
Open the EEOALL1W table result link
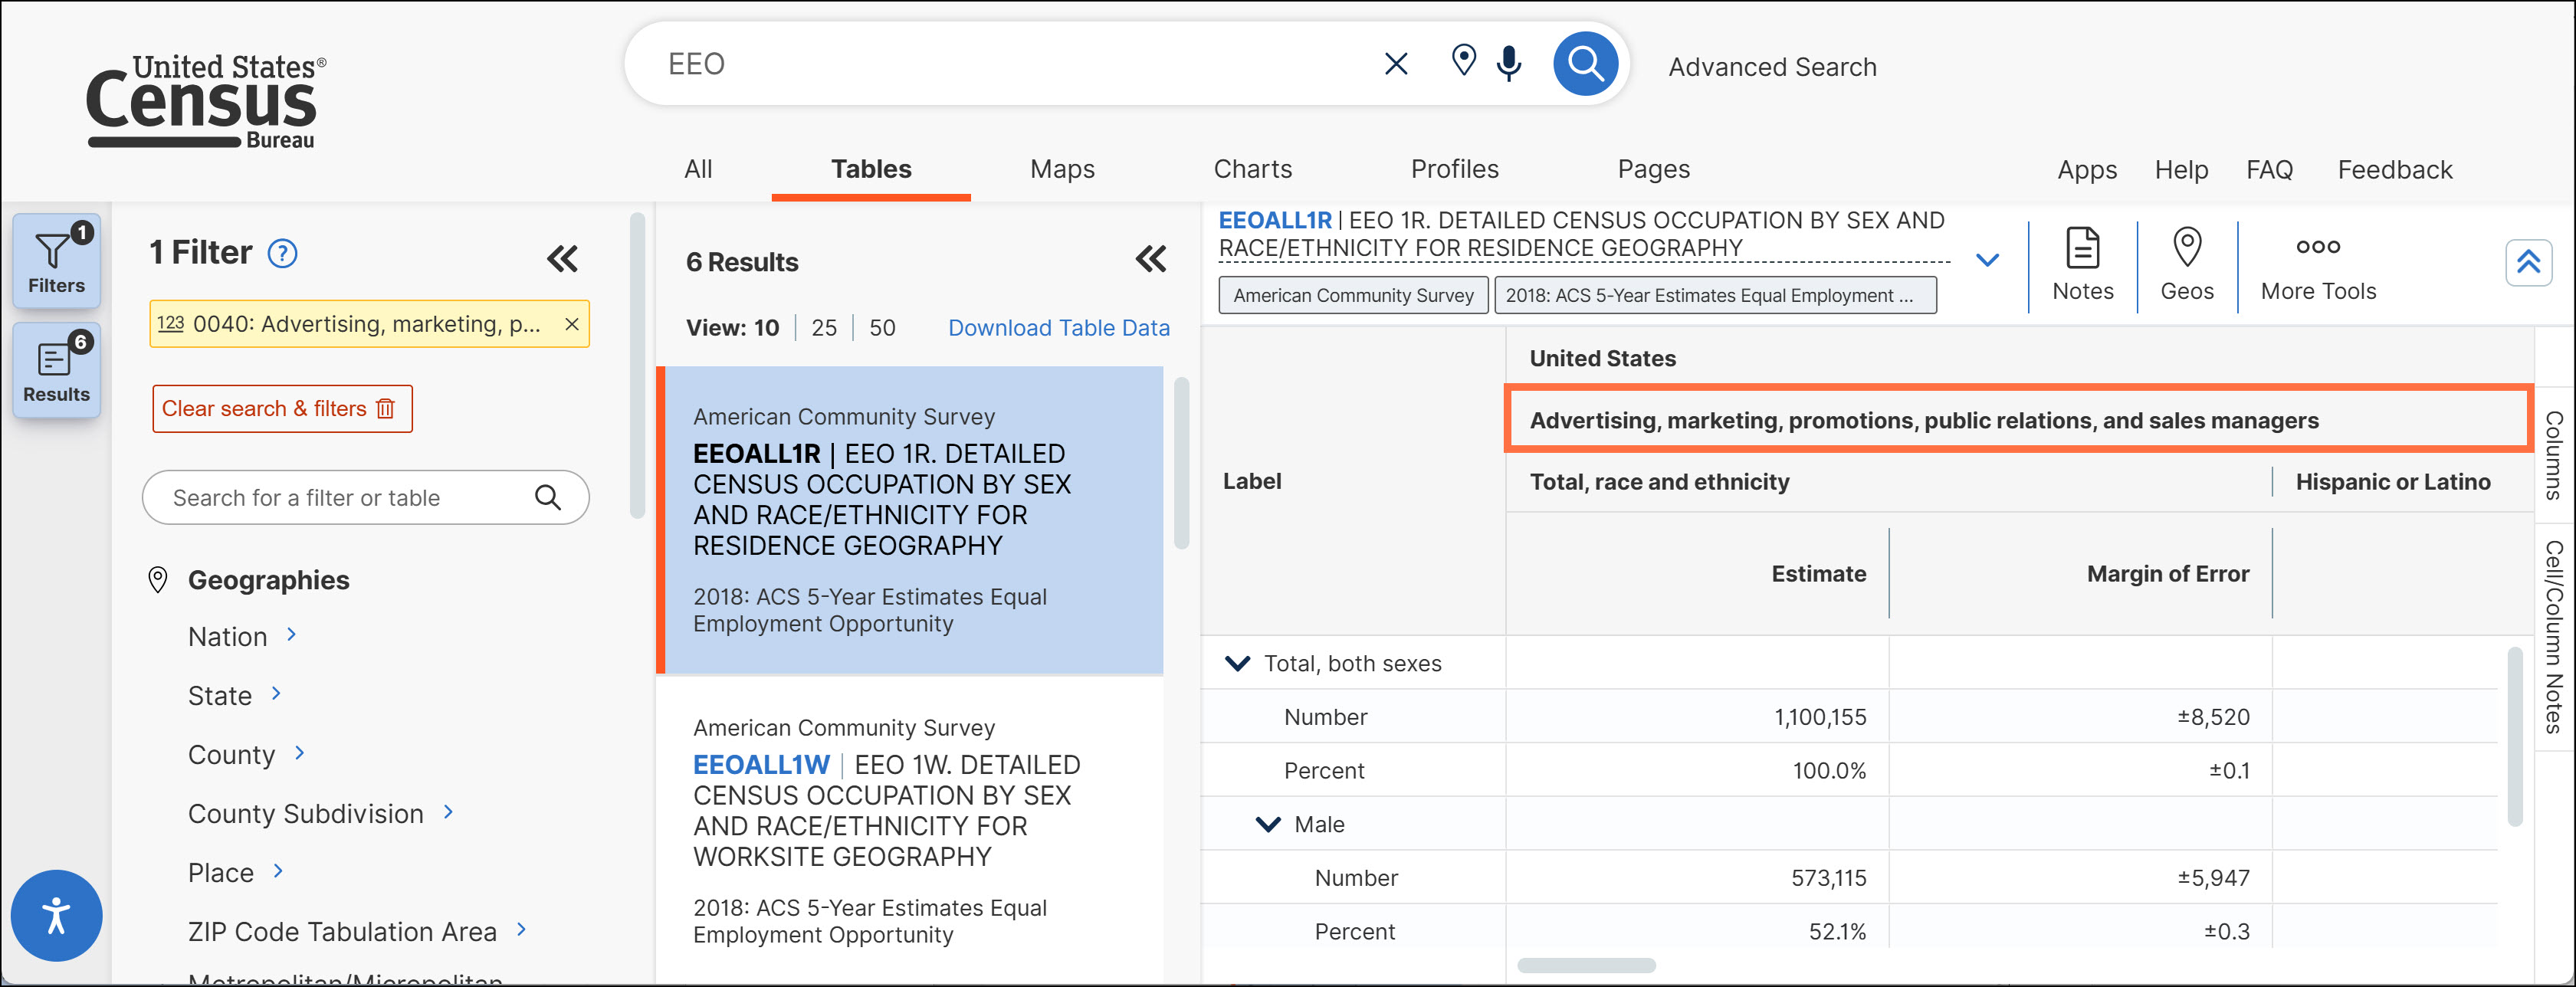coord(761,765)
